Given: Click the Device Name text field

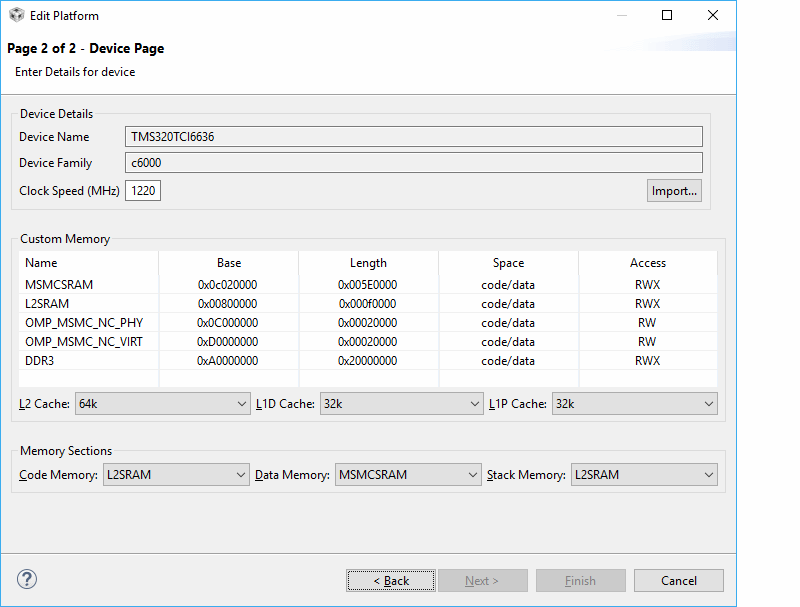Looking at the screenshot, I should tap(414, 137).
